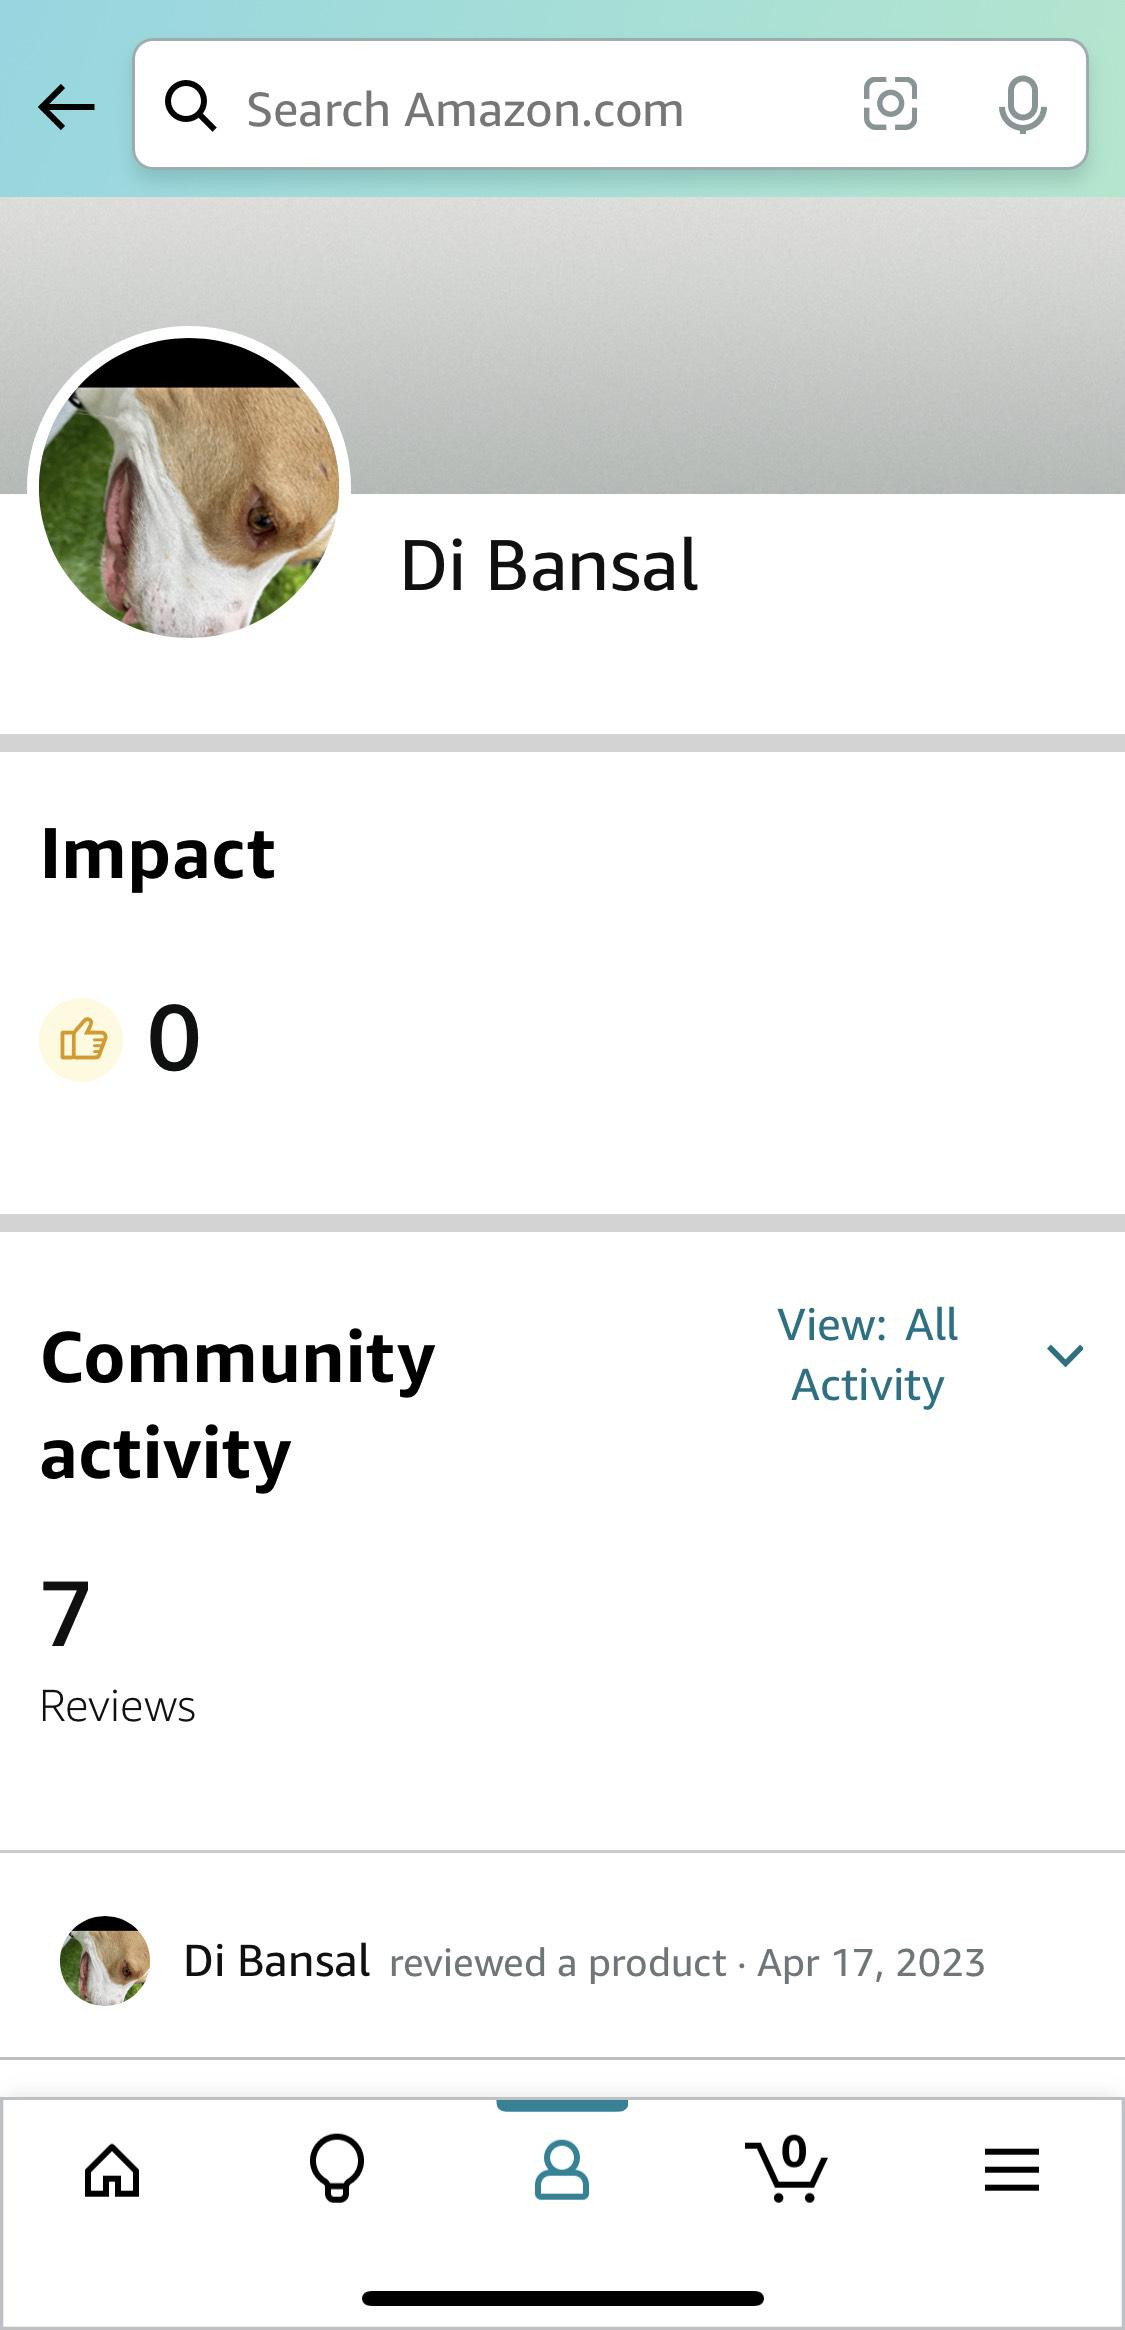Open the shopping cart

pos(787,2168)
